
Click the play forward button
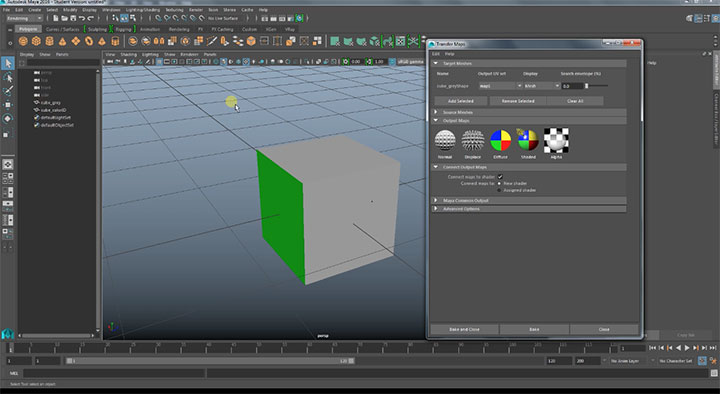click(x=687, y=348)
